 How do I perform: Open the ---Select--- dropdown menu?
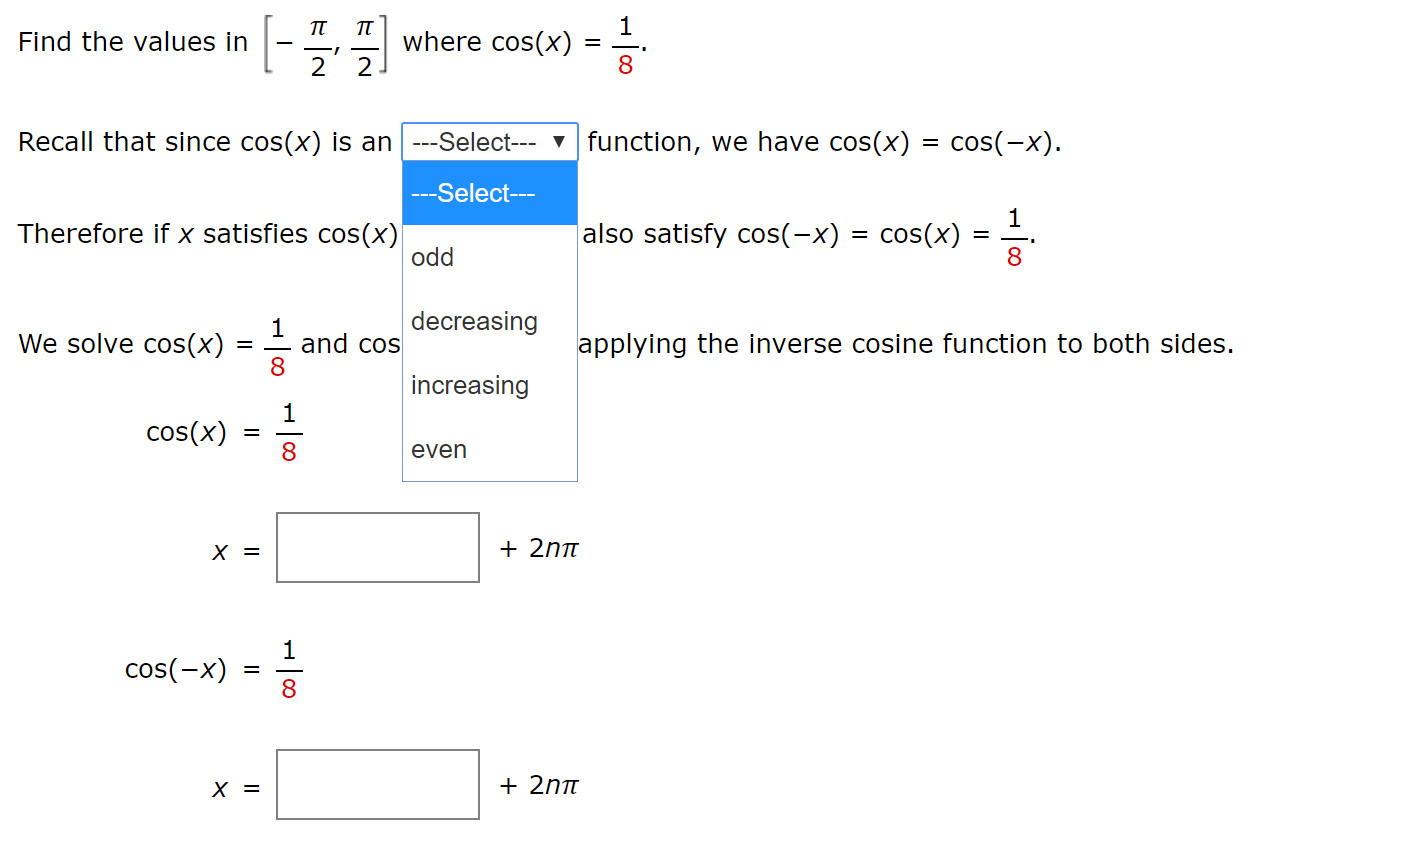tap(480, 142)
